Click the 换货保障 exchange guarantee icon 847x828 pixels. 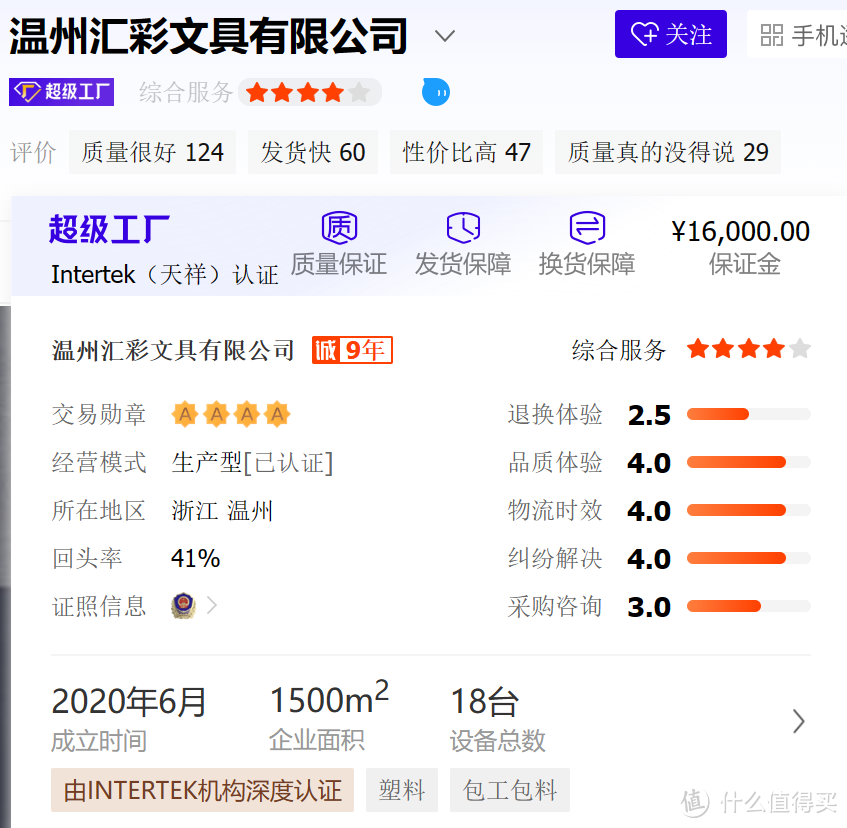[x=587, y=228]
